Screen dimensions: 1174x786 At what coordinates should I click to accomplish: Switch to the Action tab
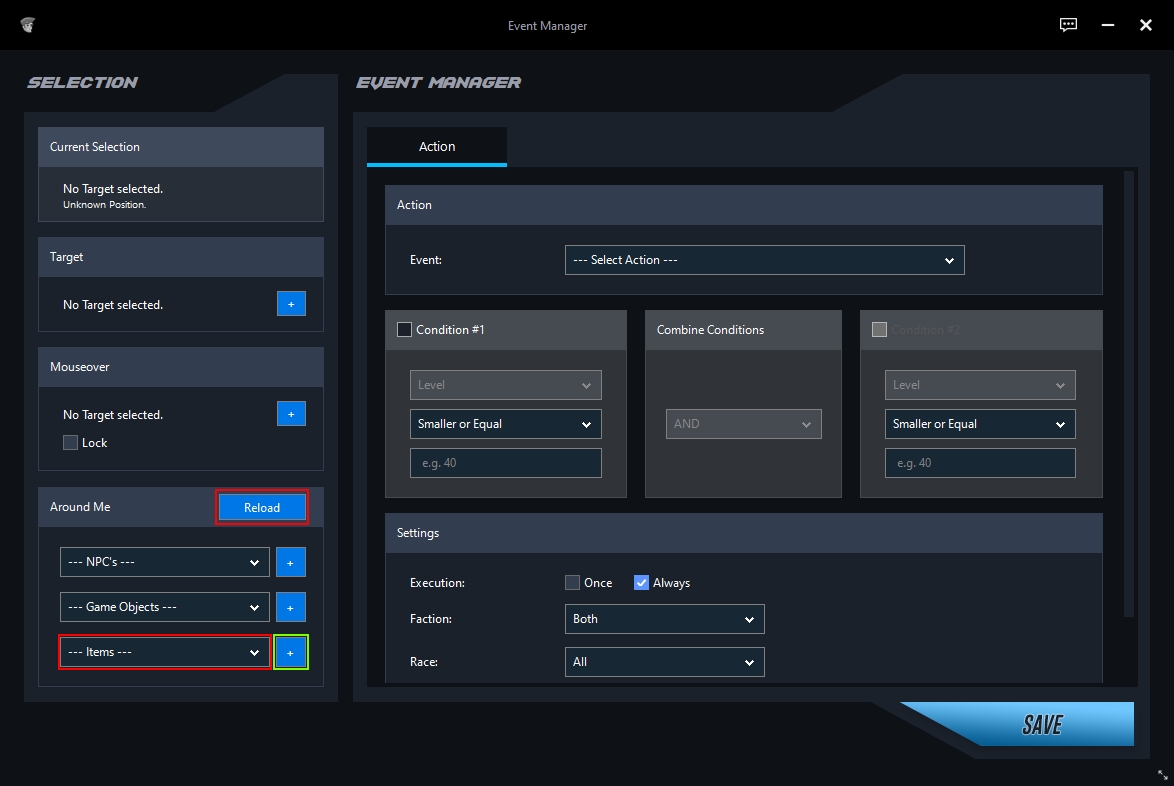point(437,147)
